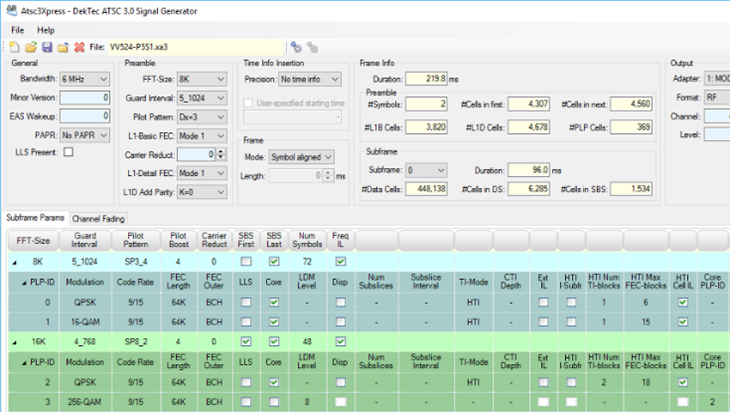Click the Atsc3Xpress app icon in title bar
The image size is (730, 412).
[10, 10]
